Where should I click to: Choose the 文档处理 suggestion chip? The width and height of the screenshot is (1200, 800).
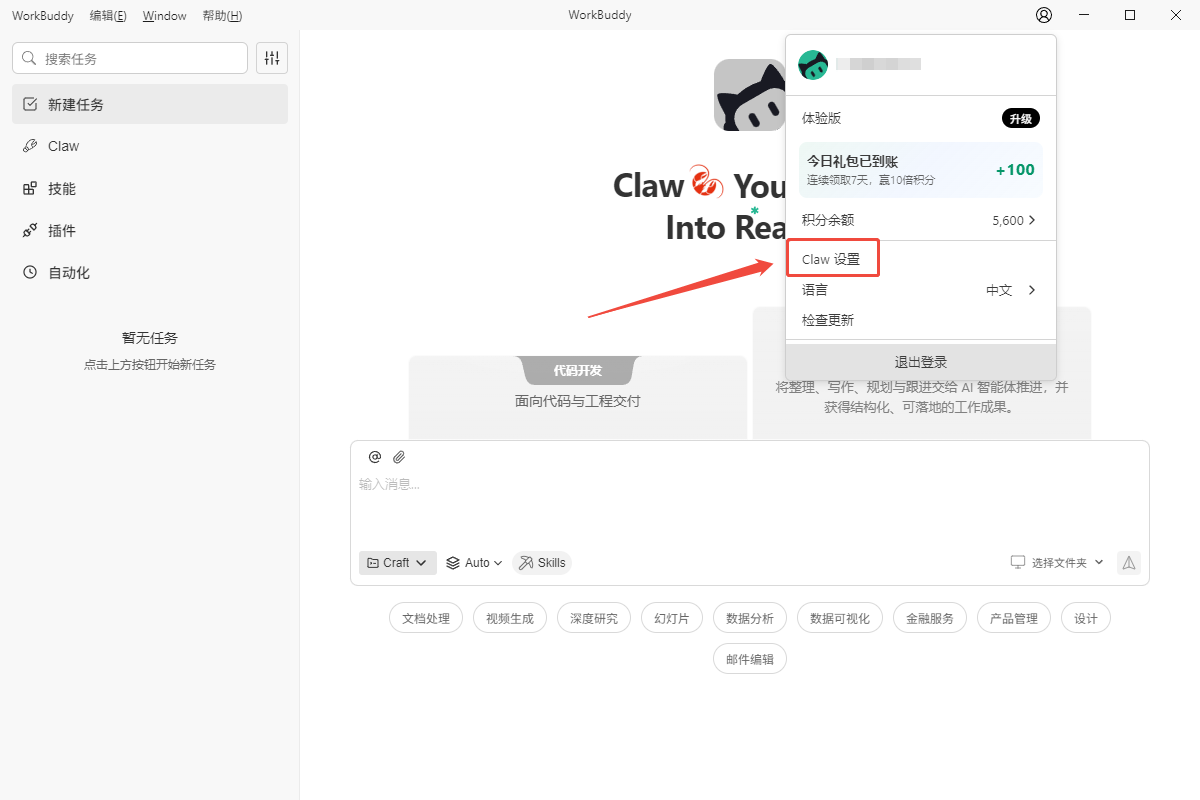click(x=426, y=618)
